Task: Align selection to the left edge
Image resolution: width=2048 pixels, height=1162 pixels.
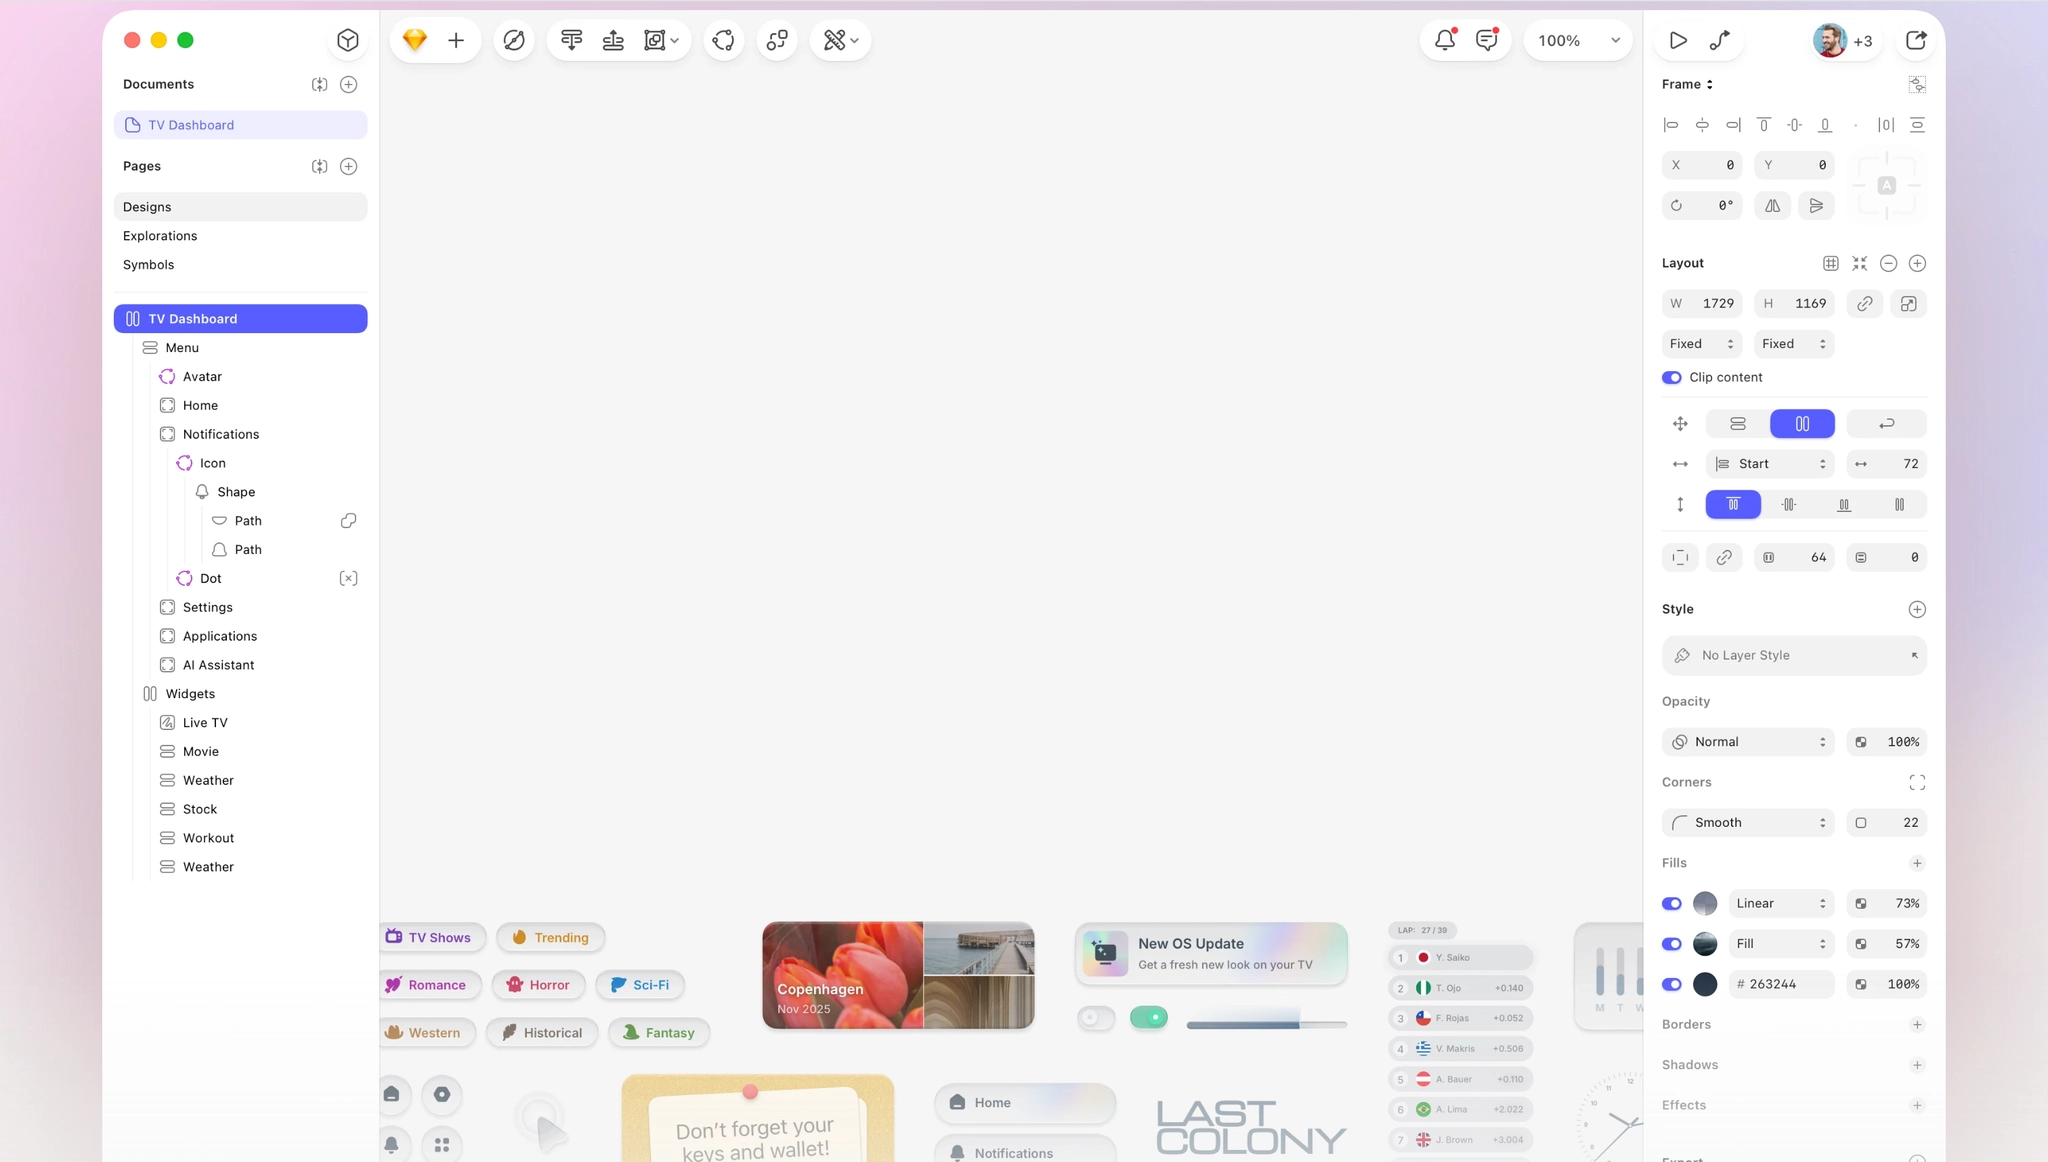Action: click(x=1670, y=124)
